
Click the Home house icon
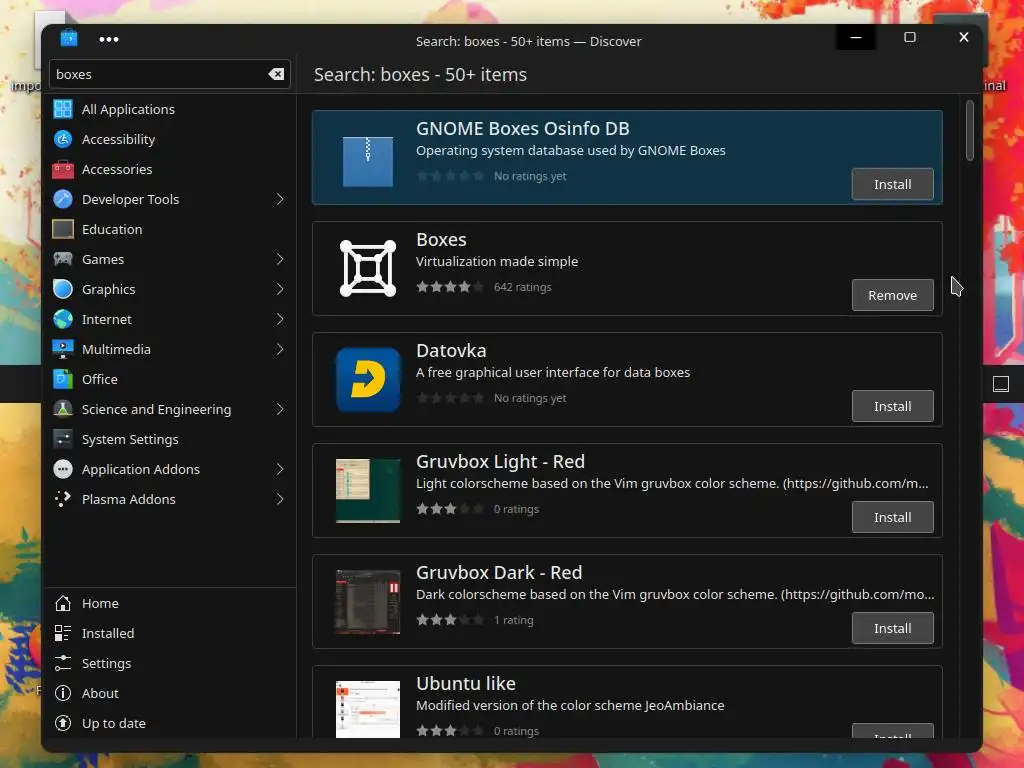(x=63, y=603)
